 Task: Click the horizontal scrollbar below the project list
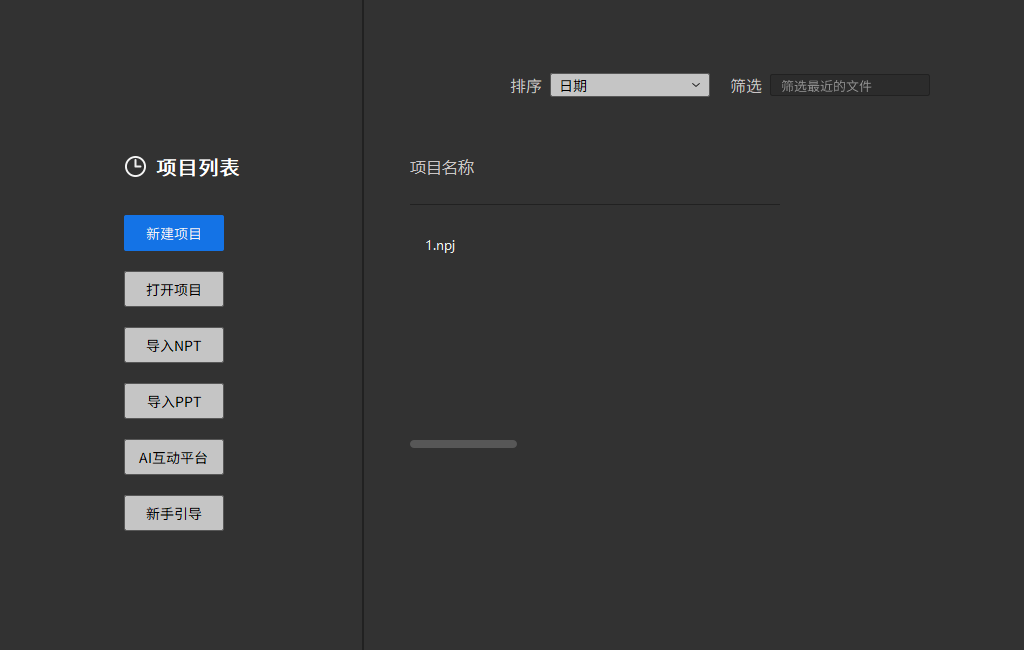(x=463, y=443)
